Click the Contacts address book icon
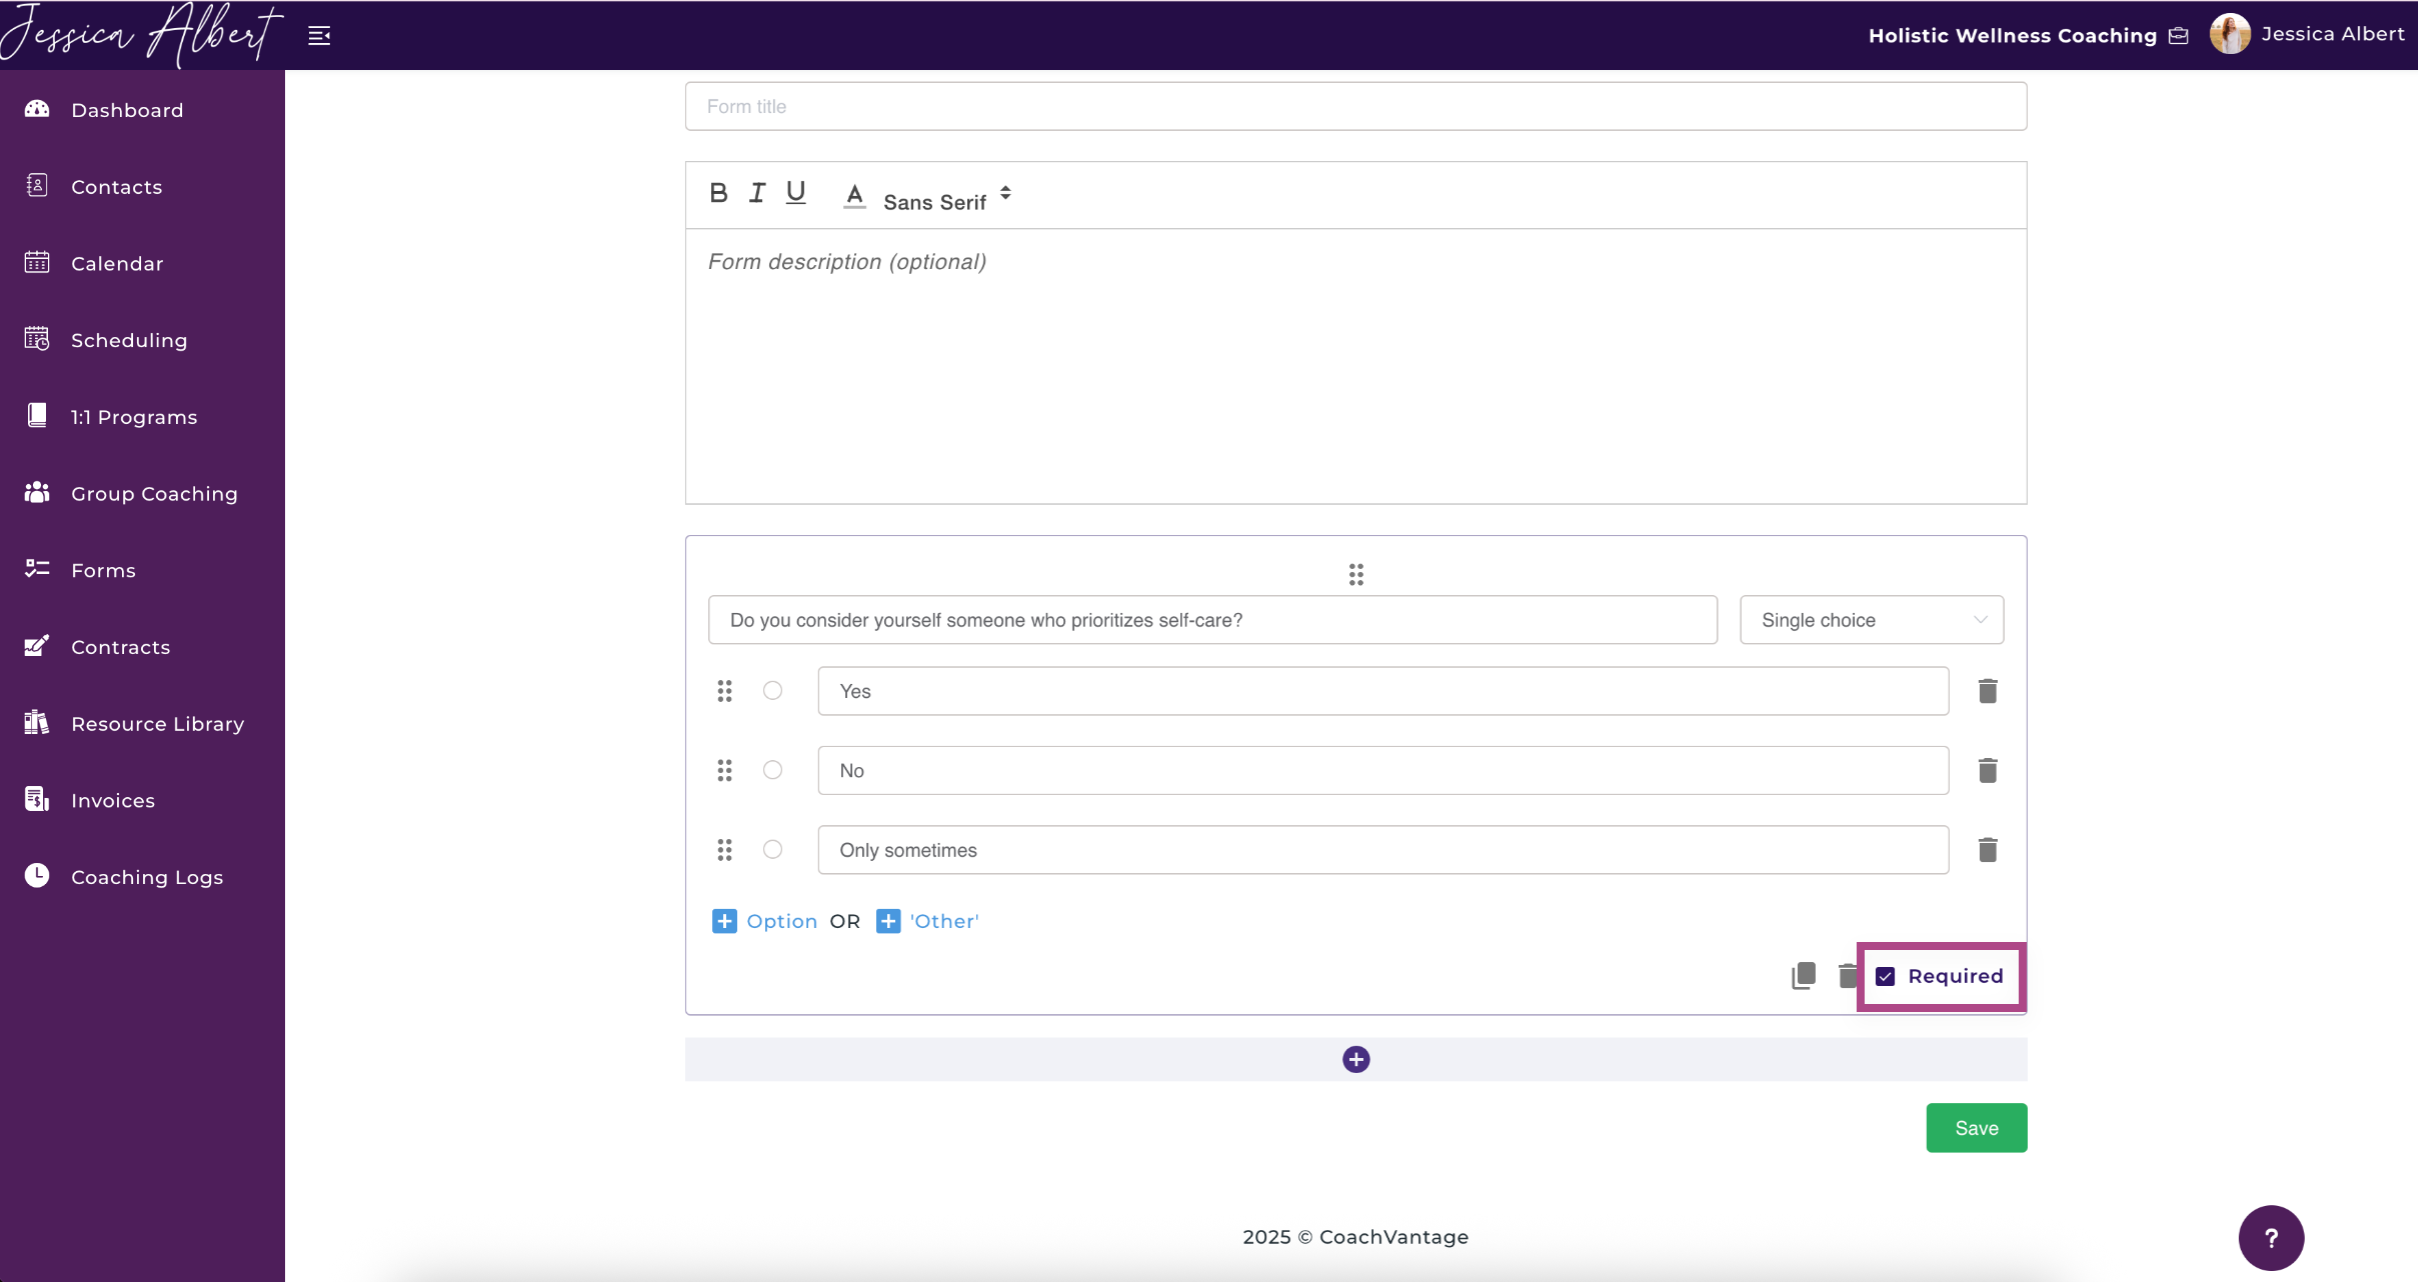Image resolution: width=2418 pixels, height=1282 pixels. tap(37, 186)
